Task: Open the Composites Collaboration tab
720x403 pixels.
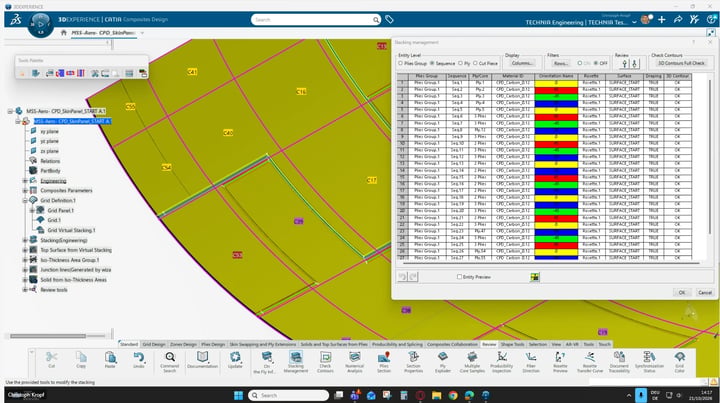Action: (x=452, y=344)
